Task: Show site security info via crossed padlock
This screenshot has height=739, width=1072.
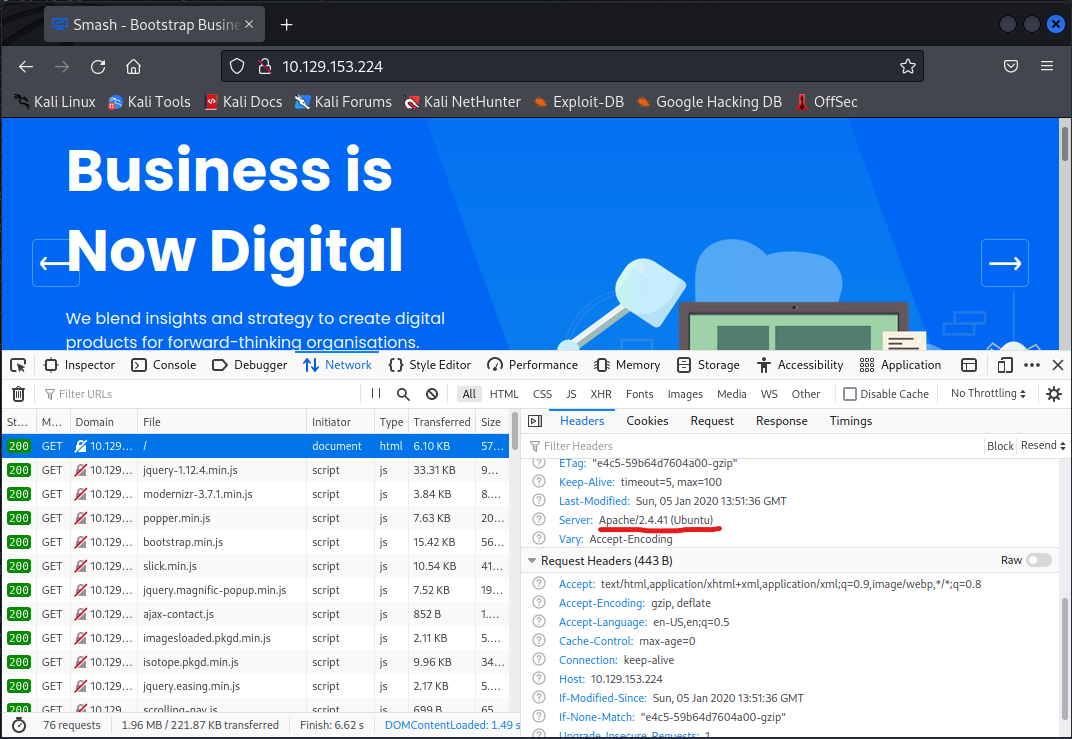Action: coord(265,66)
